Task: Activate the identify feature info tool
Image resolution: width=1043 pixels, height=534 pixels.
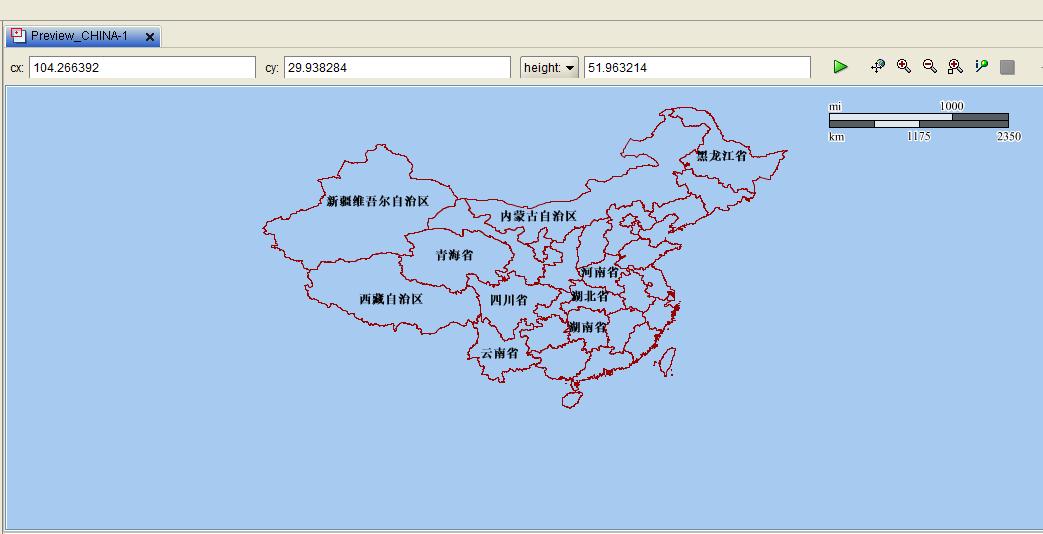Action: 981,67
